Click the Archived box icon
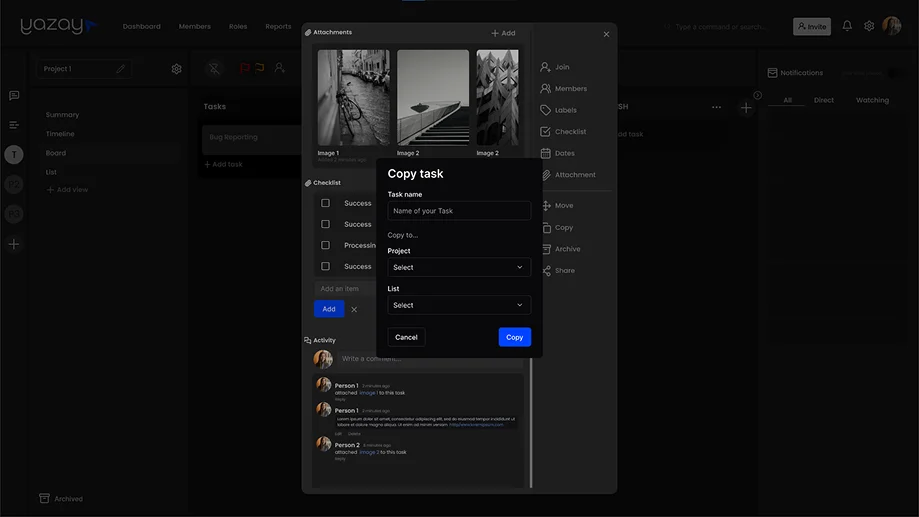This screenshot has height=517, width=919. [44, 498]
